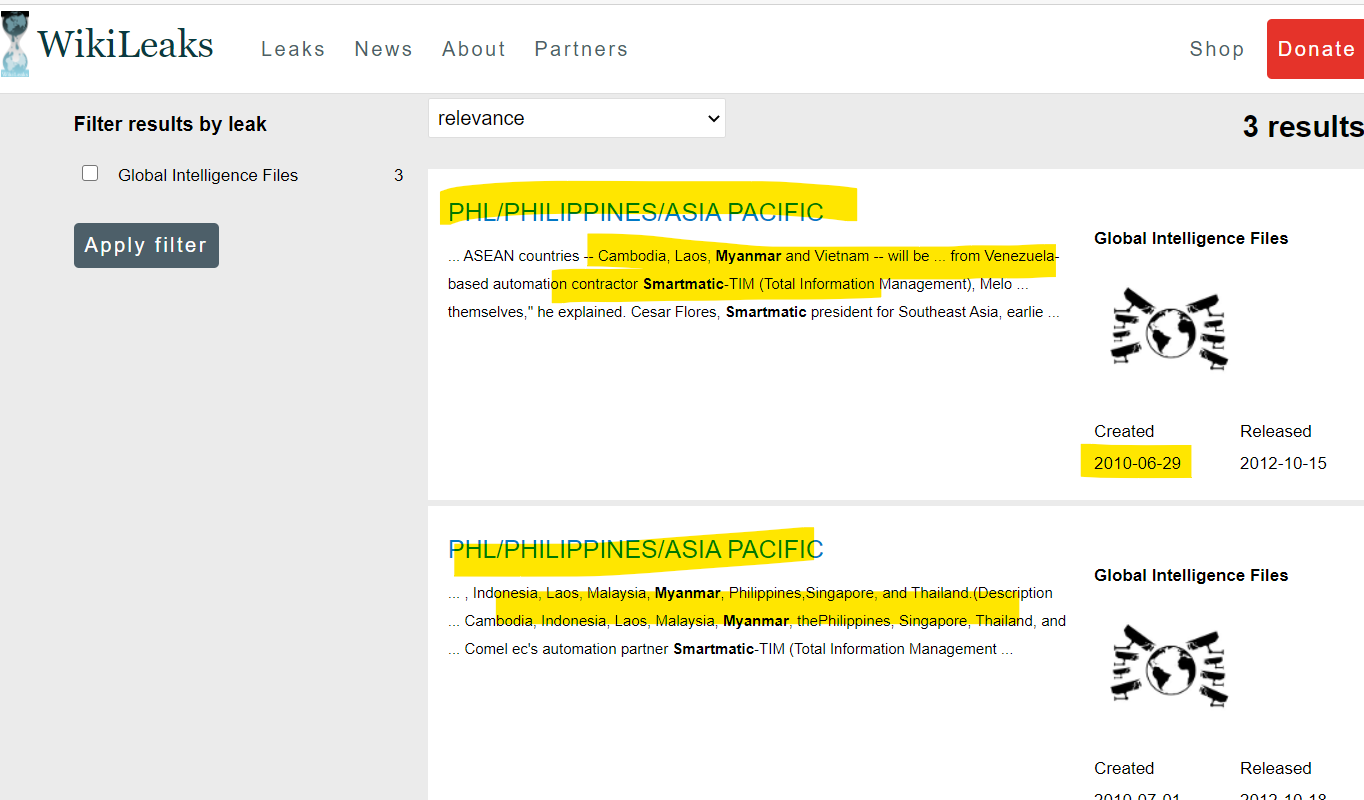
Task: Click the 'Filter results by leak' heading
Action: 170,124
